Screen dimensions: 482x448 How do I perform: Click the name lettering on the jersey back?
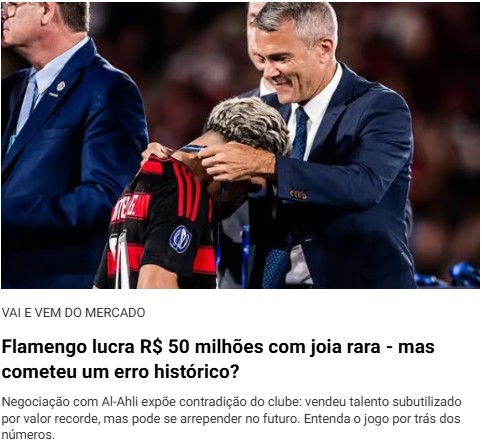coord(130,207)
